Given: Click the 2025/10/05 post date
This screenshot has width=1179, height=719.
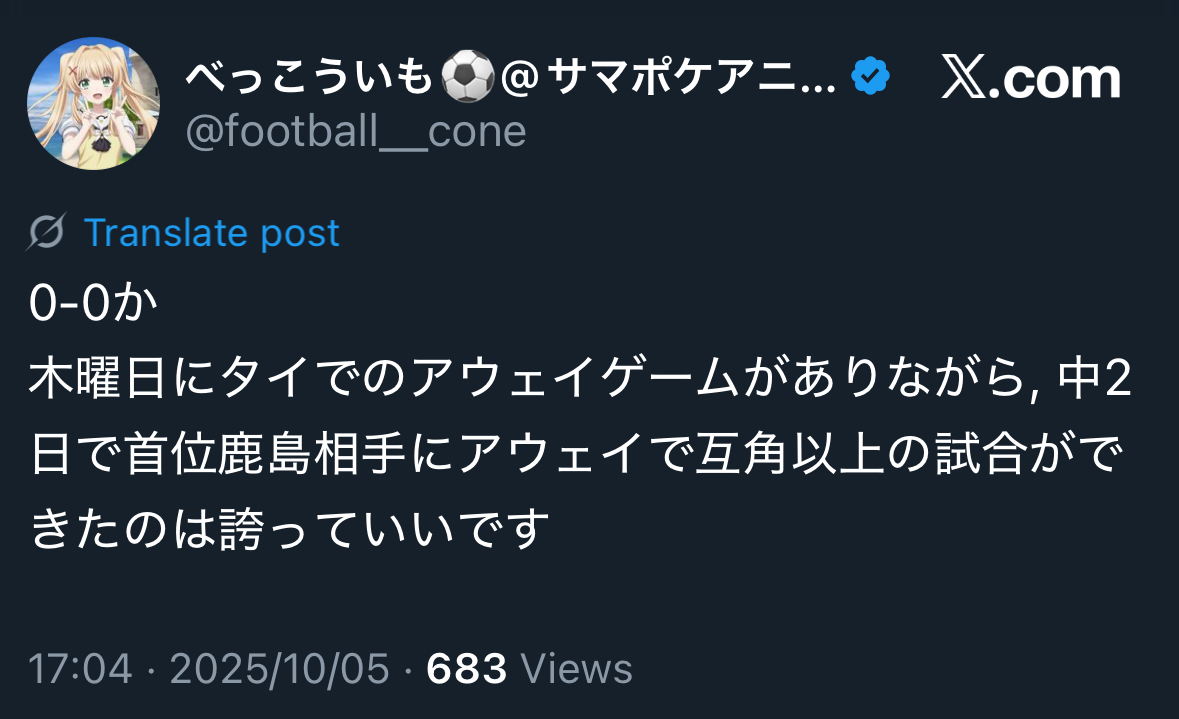Looking at the screenshot, I should coord(280,669).
